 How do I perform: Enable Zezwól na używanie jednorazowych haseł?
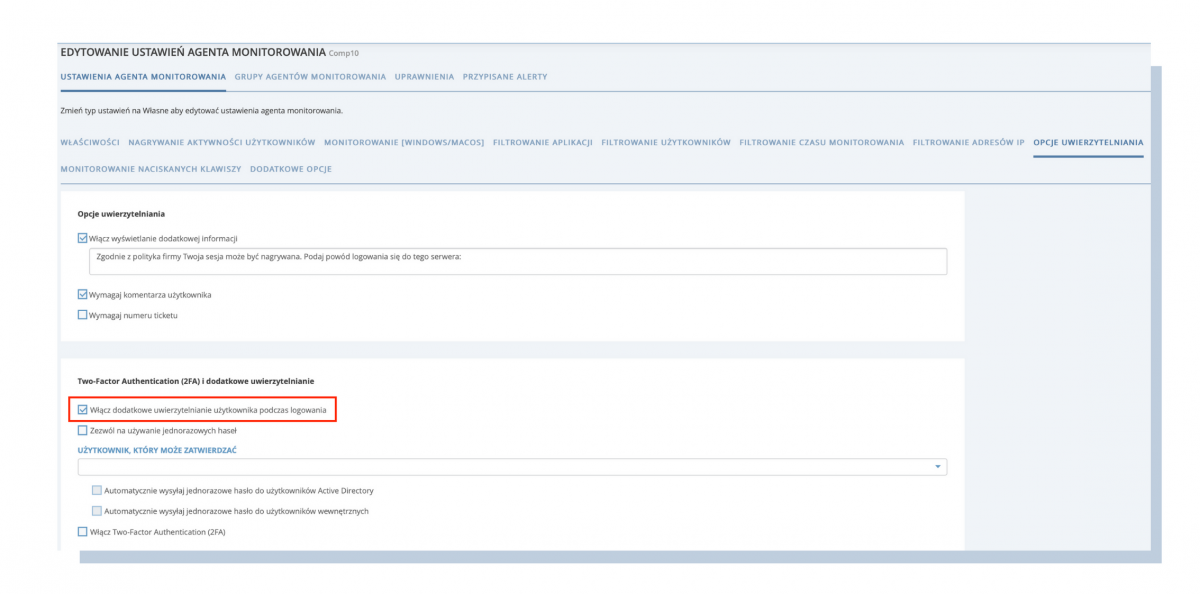coord(83,431)
